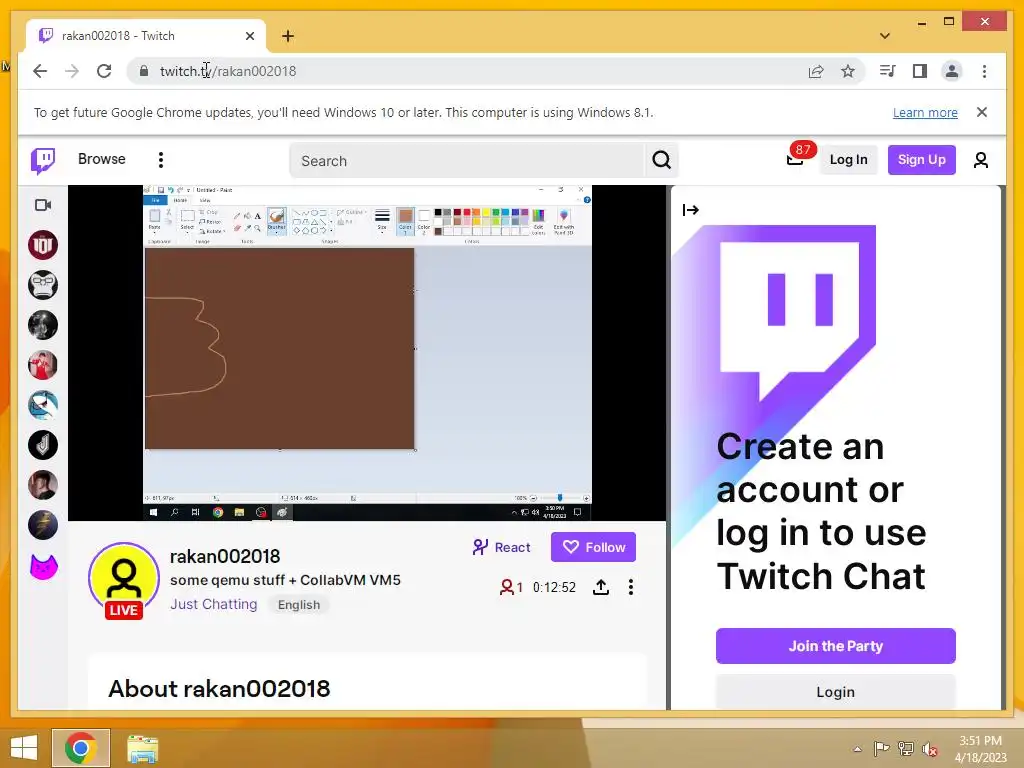
Task: Bookmark this page with the star icon
Action: [848, 71]
